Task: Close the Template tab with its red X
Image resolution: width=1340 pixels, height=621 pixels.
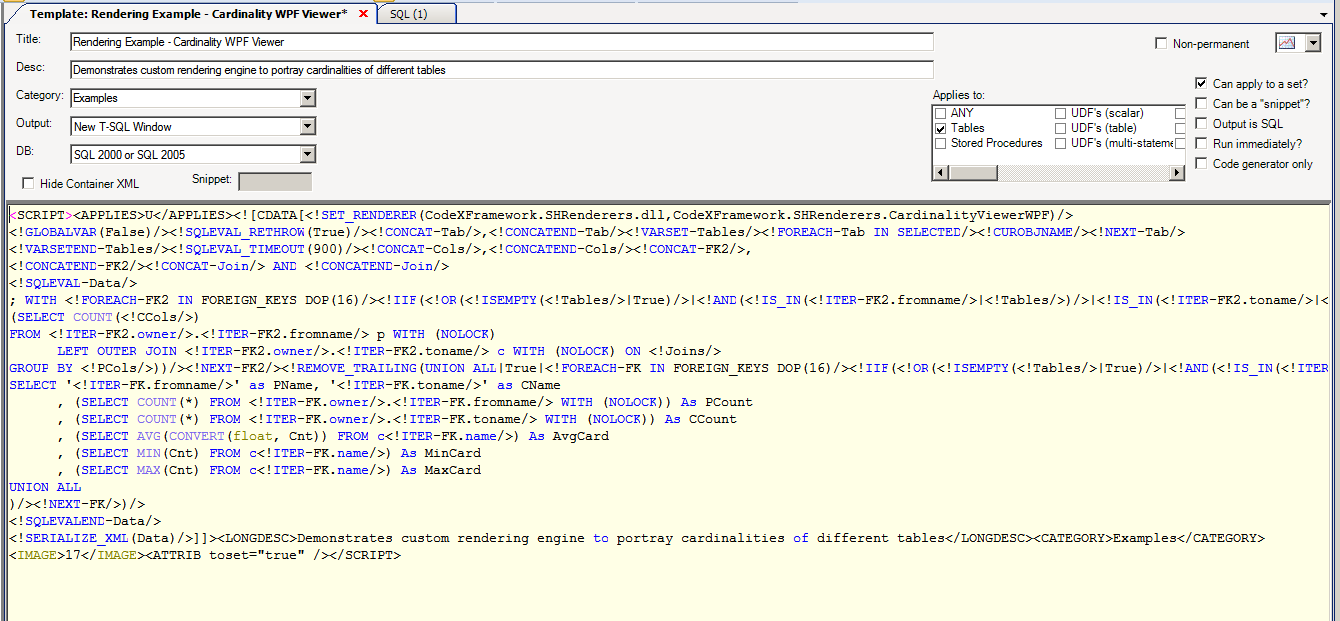Action: pyautogui.click(x=362, y=15)
